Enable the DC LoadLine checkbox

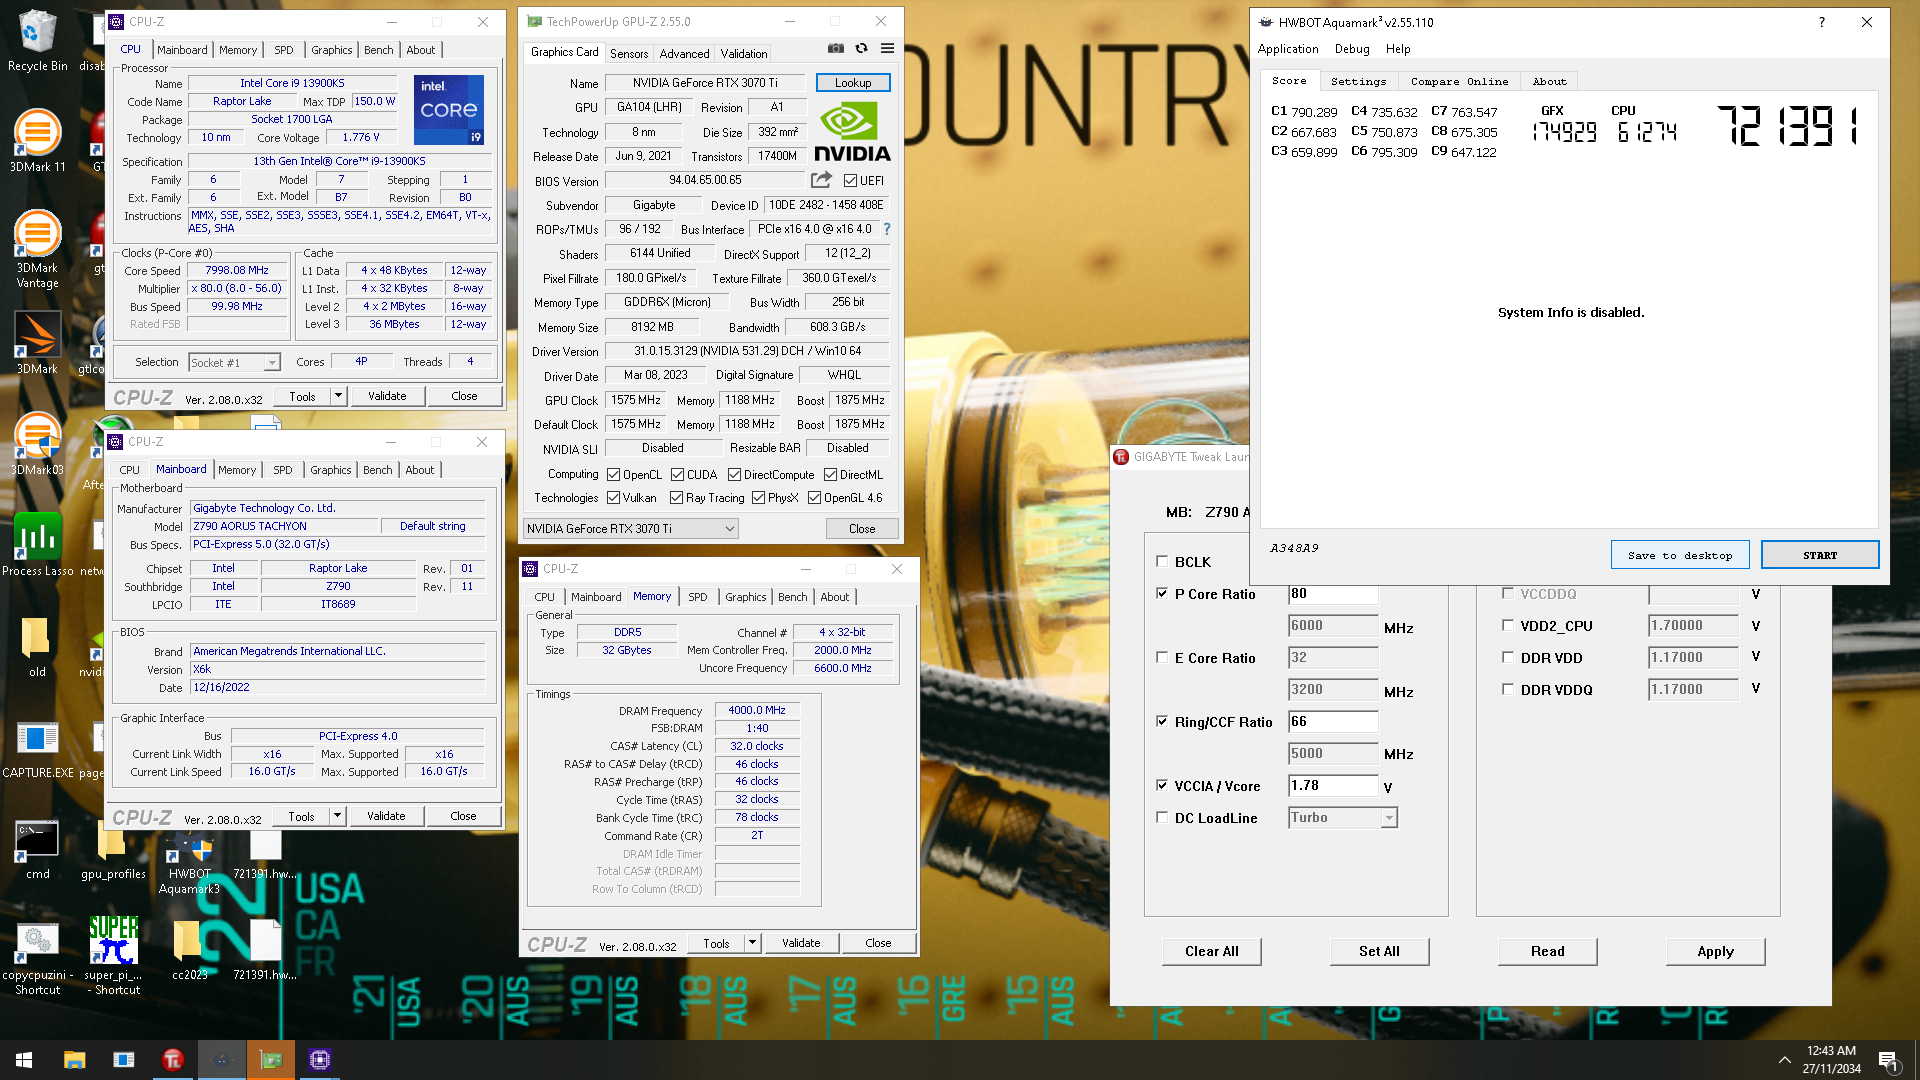coord(1162,817)
